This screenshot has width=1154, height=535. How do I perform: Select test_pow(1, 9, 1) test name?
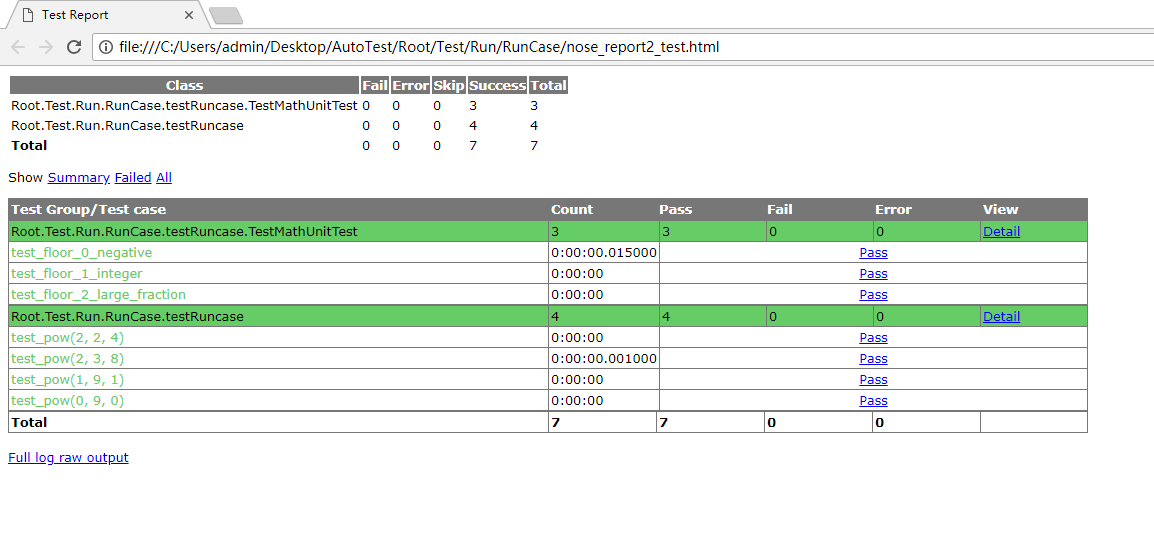(x=68, y=380)
